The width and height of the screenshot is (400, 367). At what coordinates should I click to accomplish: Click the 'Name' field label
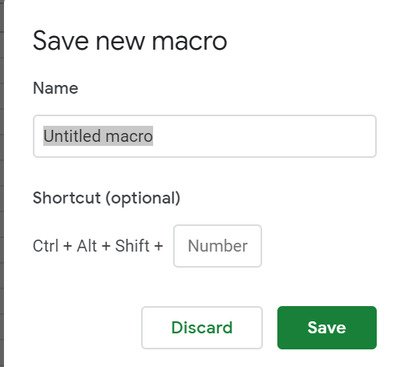(x=55, y=88)
